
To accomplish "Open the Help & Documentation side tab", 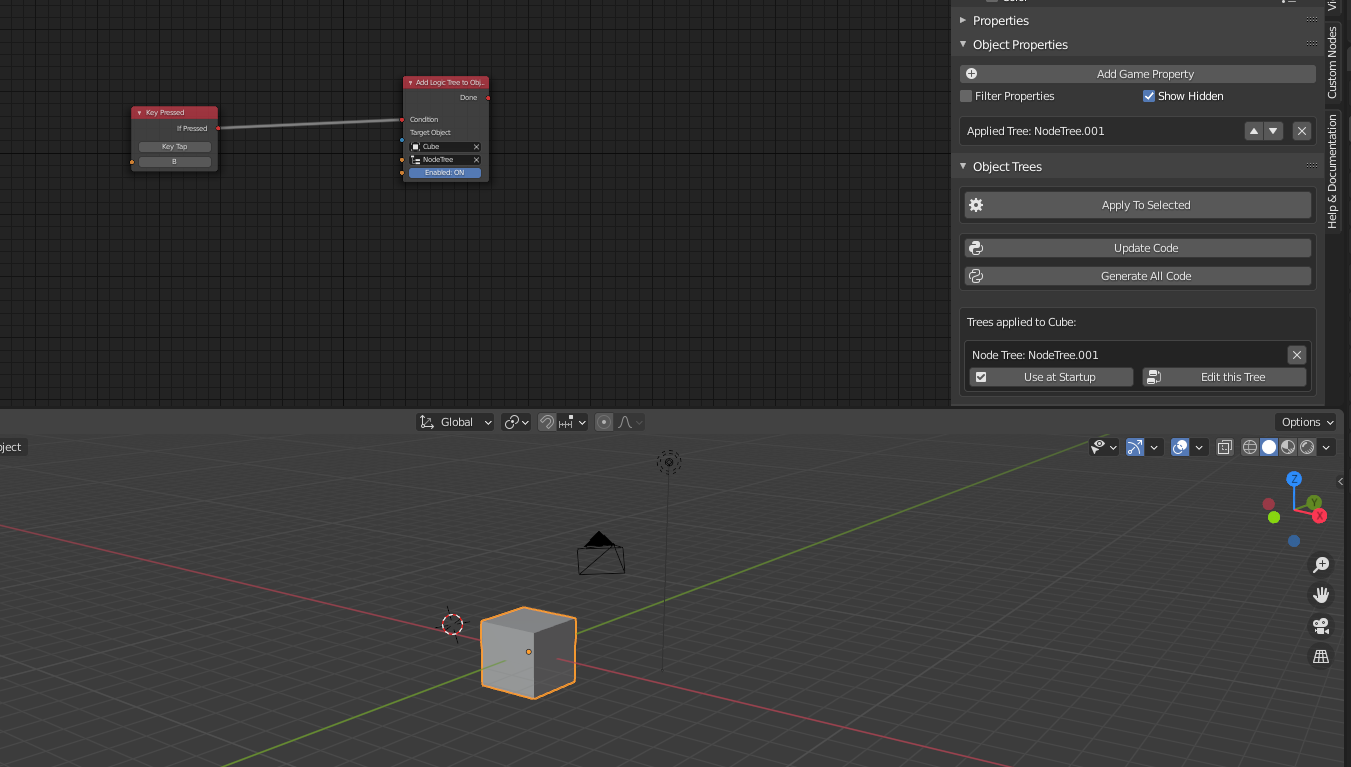I will click(x=1333, y=171).
